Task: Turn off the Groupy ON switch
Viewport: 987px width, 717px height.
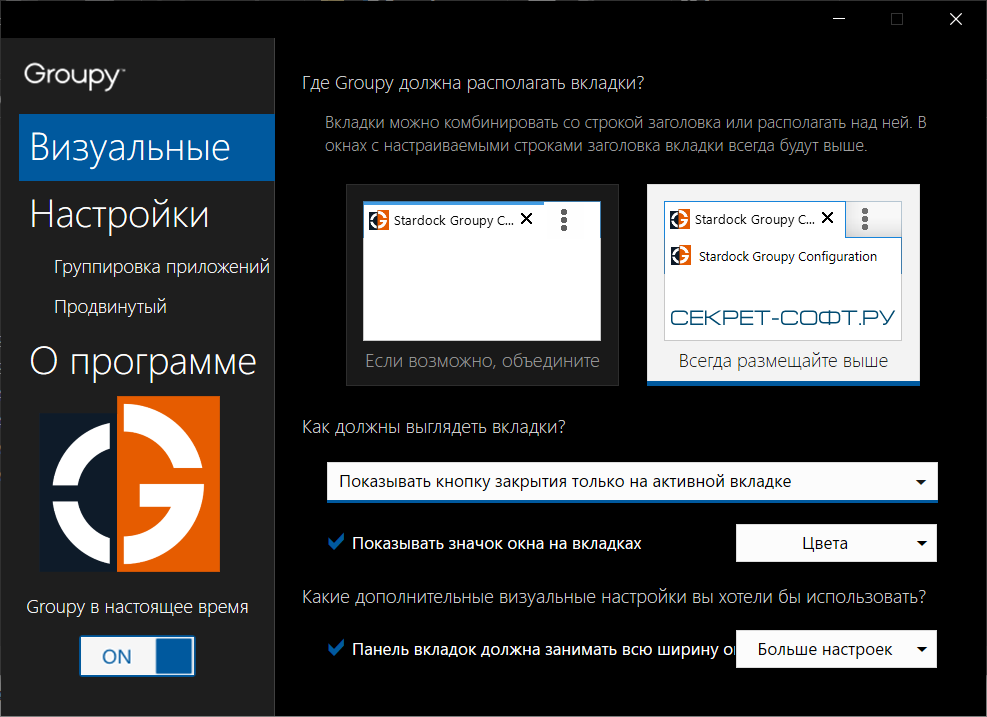Action: 137,656
